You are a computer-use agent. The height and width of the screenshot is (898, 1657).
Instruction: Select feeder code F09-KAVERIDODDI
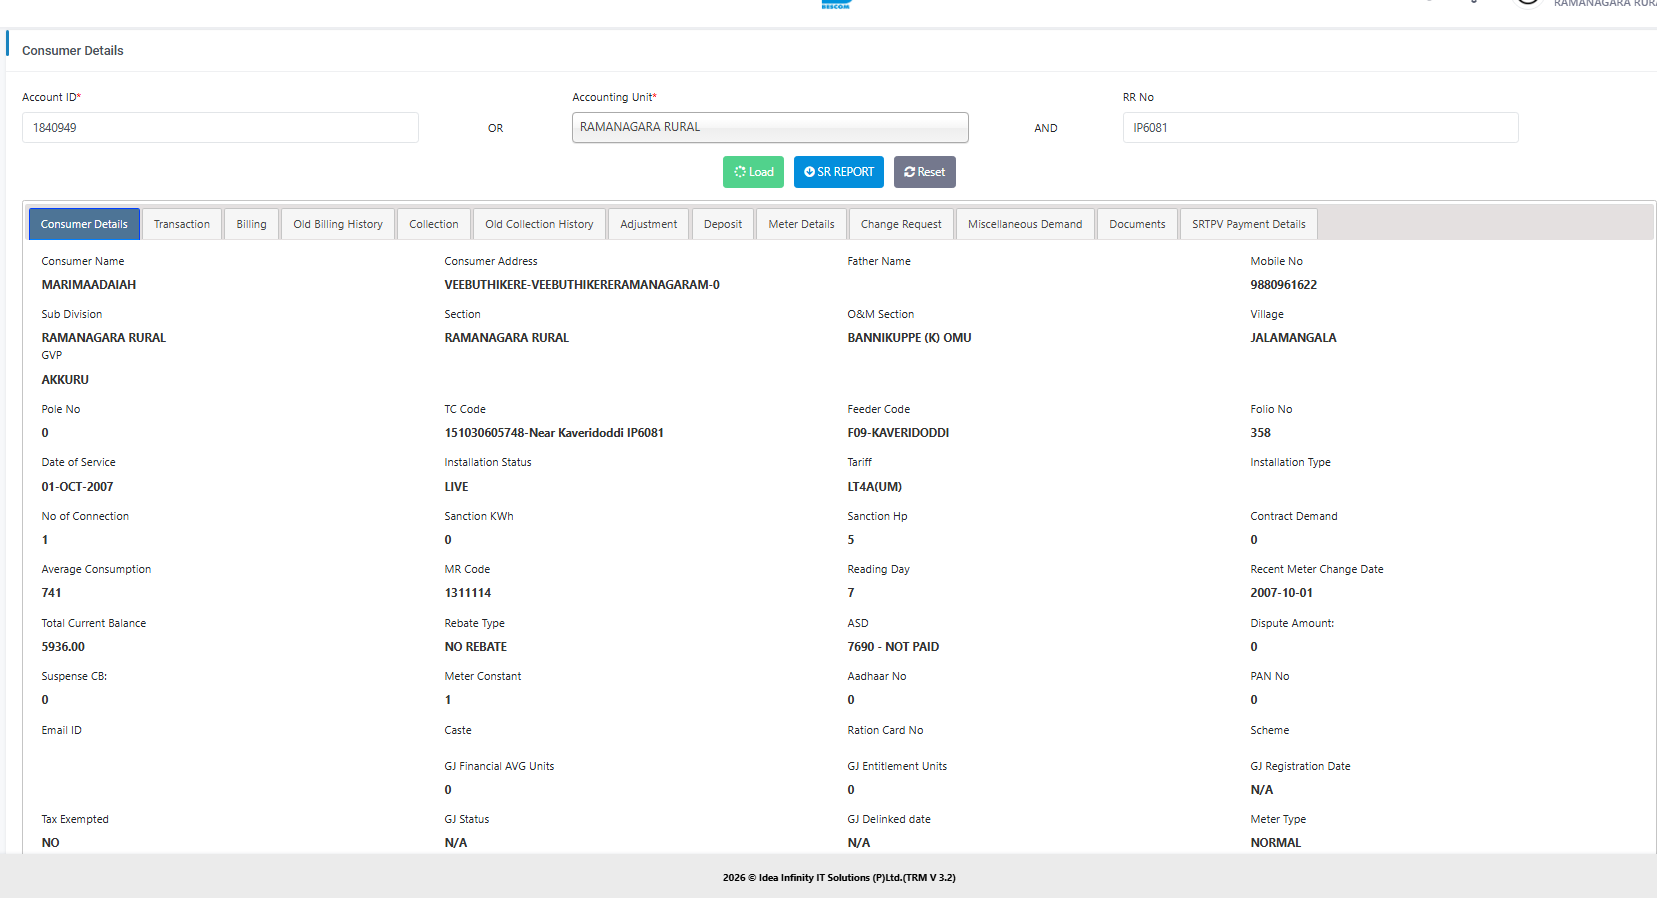(x=899, y=433)
